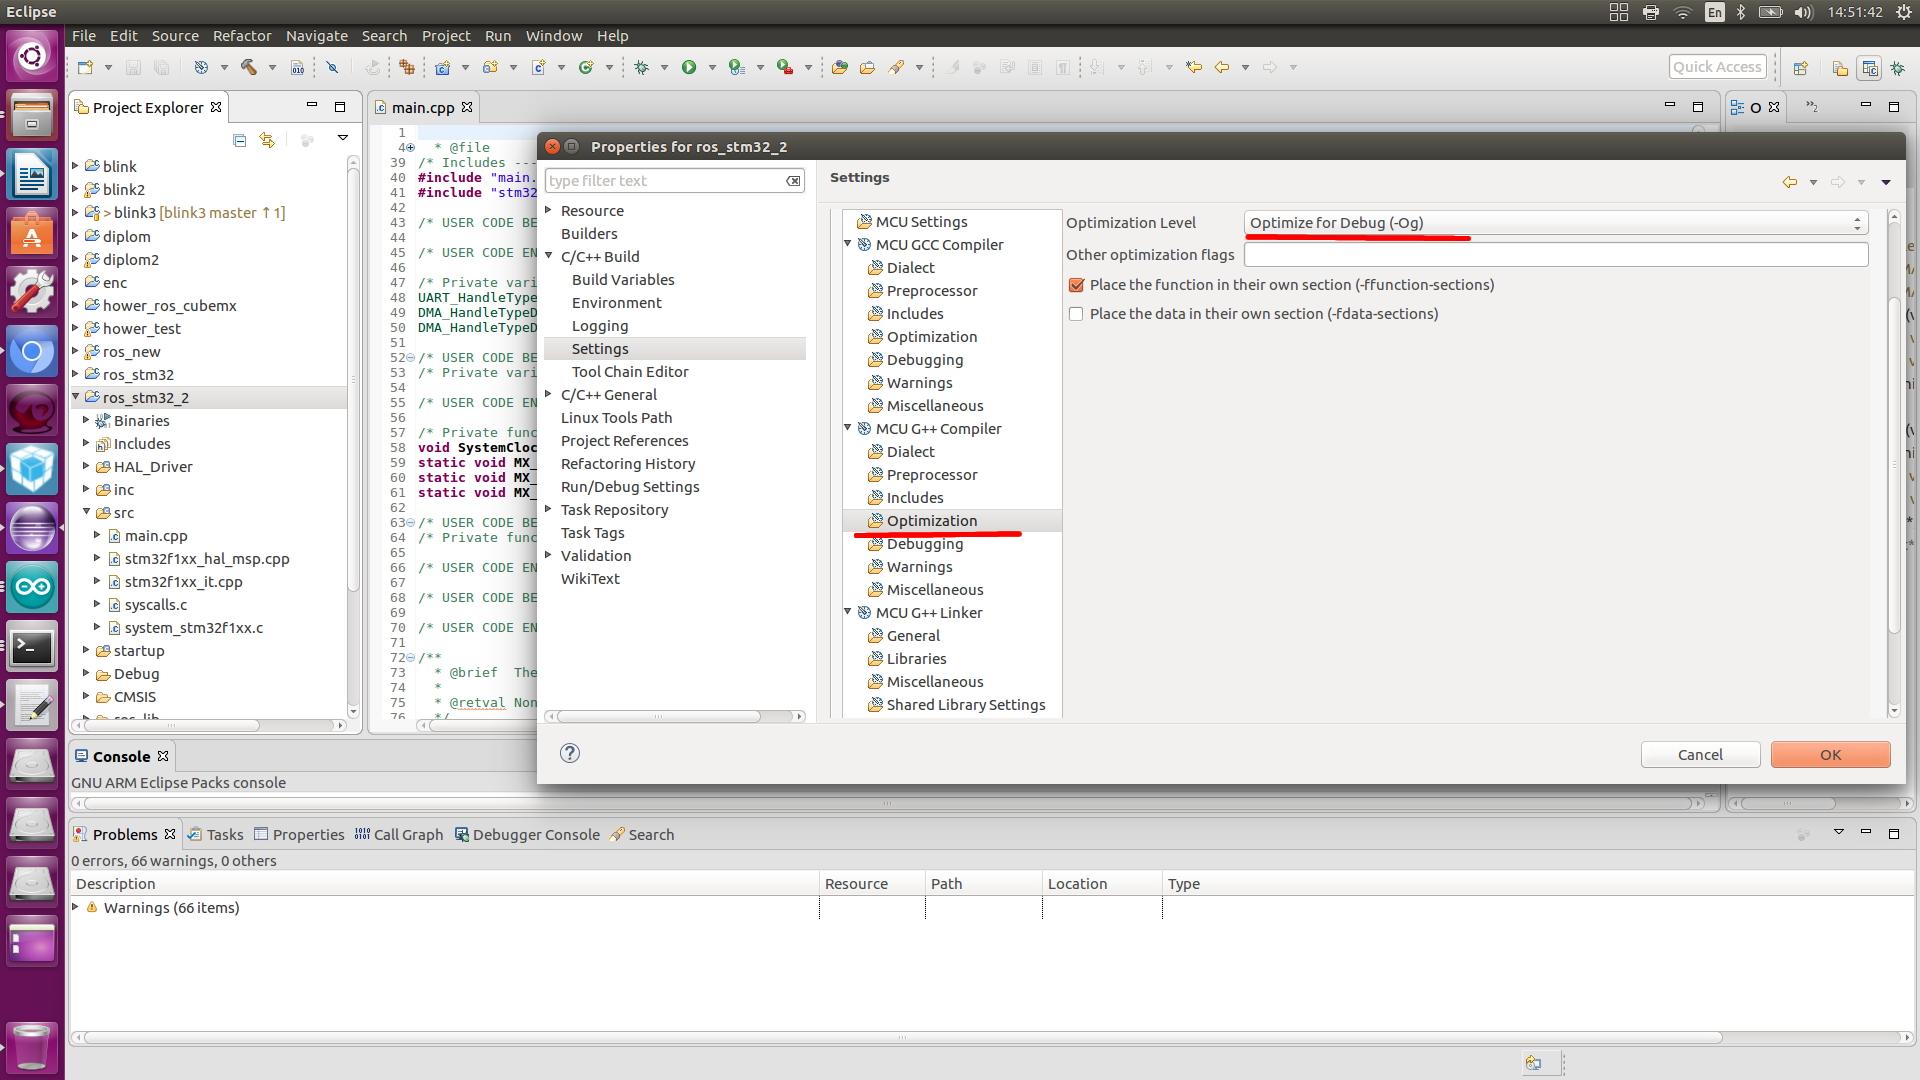Click Link with Editor icon in Project Explorer
This screenshot has width=1920, height=1080.
point(266,140)
